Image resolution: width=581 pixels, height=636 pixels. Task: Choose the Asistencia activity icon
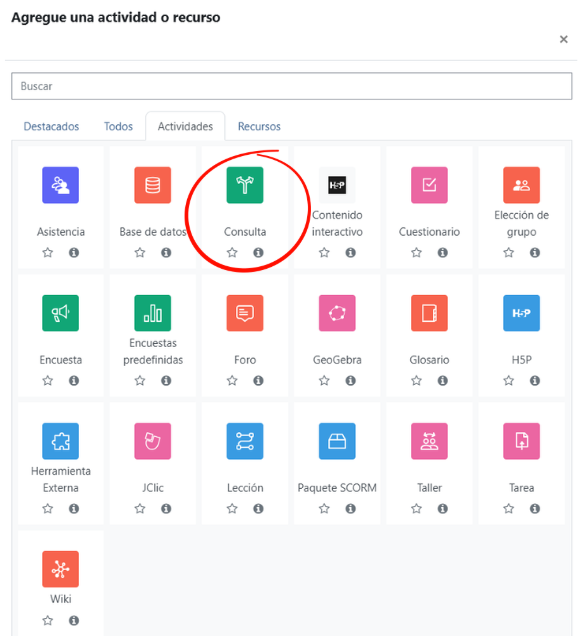pyautogui.click(x=60, y=185)
